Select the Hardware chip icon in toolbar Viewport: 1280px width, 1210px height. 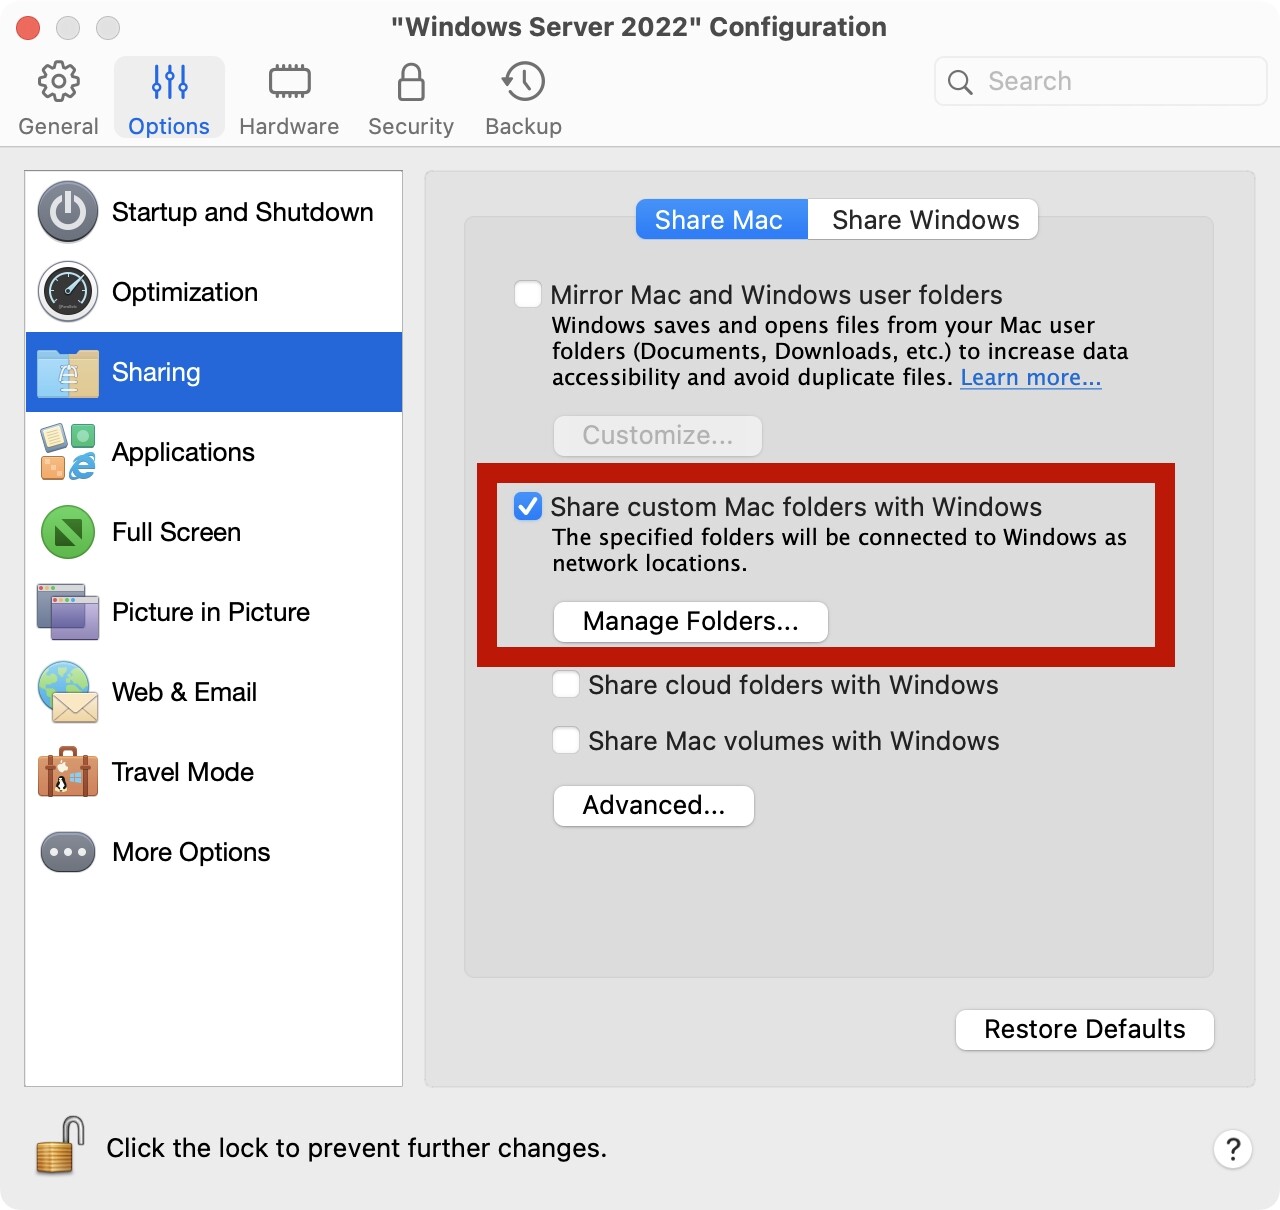click(289, 82)
